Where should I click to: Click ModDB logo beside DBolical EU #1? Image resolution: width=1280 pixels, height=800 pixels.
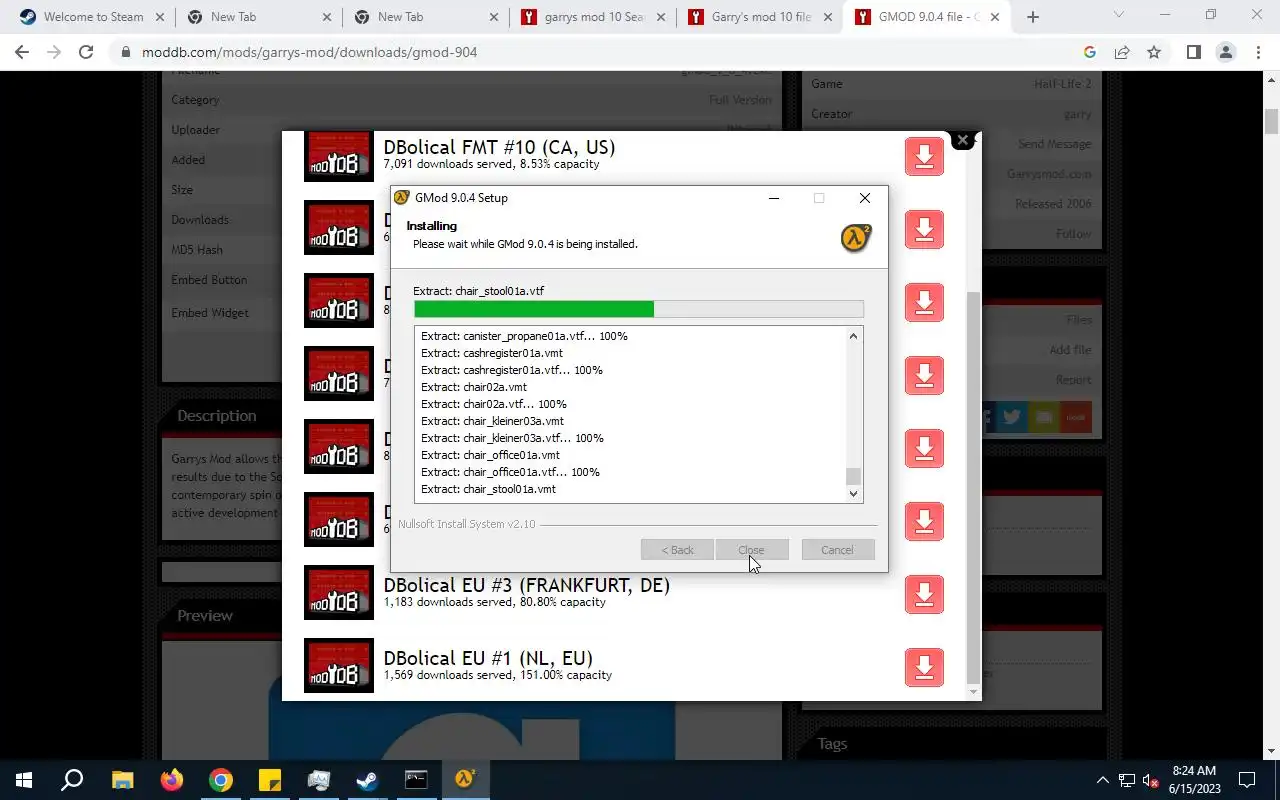point(339,666)
